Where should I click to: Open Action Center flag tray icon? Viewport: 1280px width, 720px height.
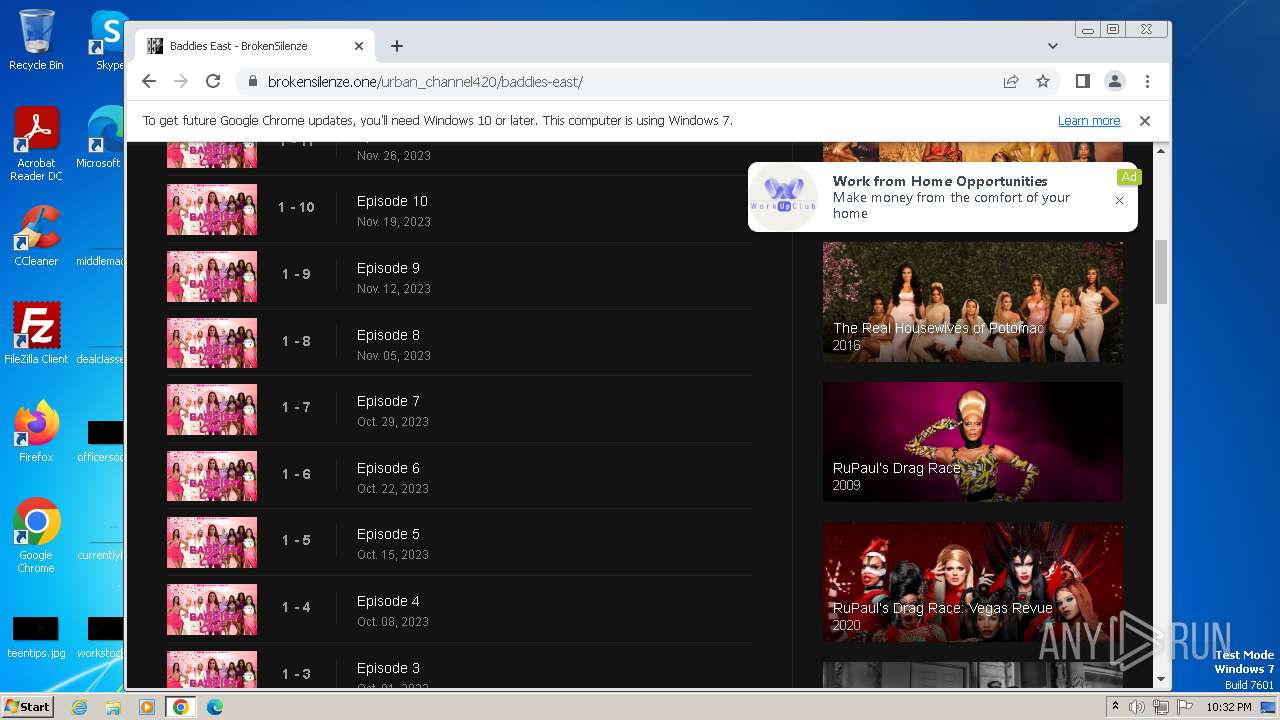coord(1184,707)
